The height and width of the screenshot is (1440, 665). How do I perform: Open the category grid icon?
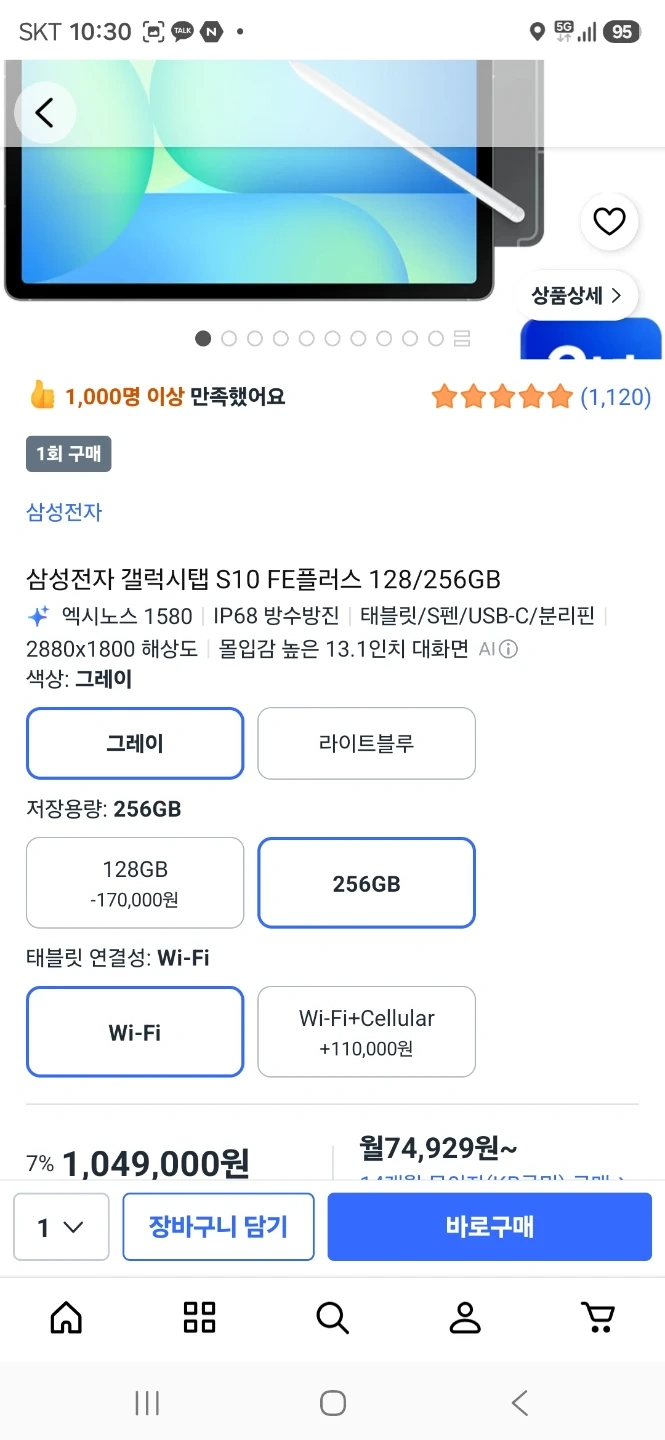click(x=200, y=1317)
